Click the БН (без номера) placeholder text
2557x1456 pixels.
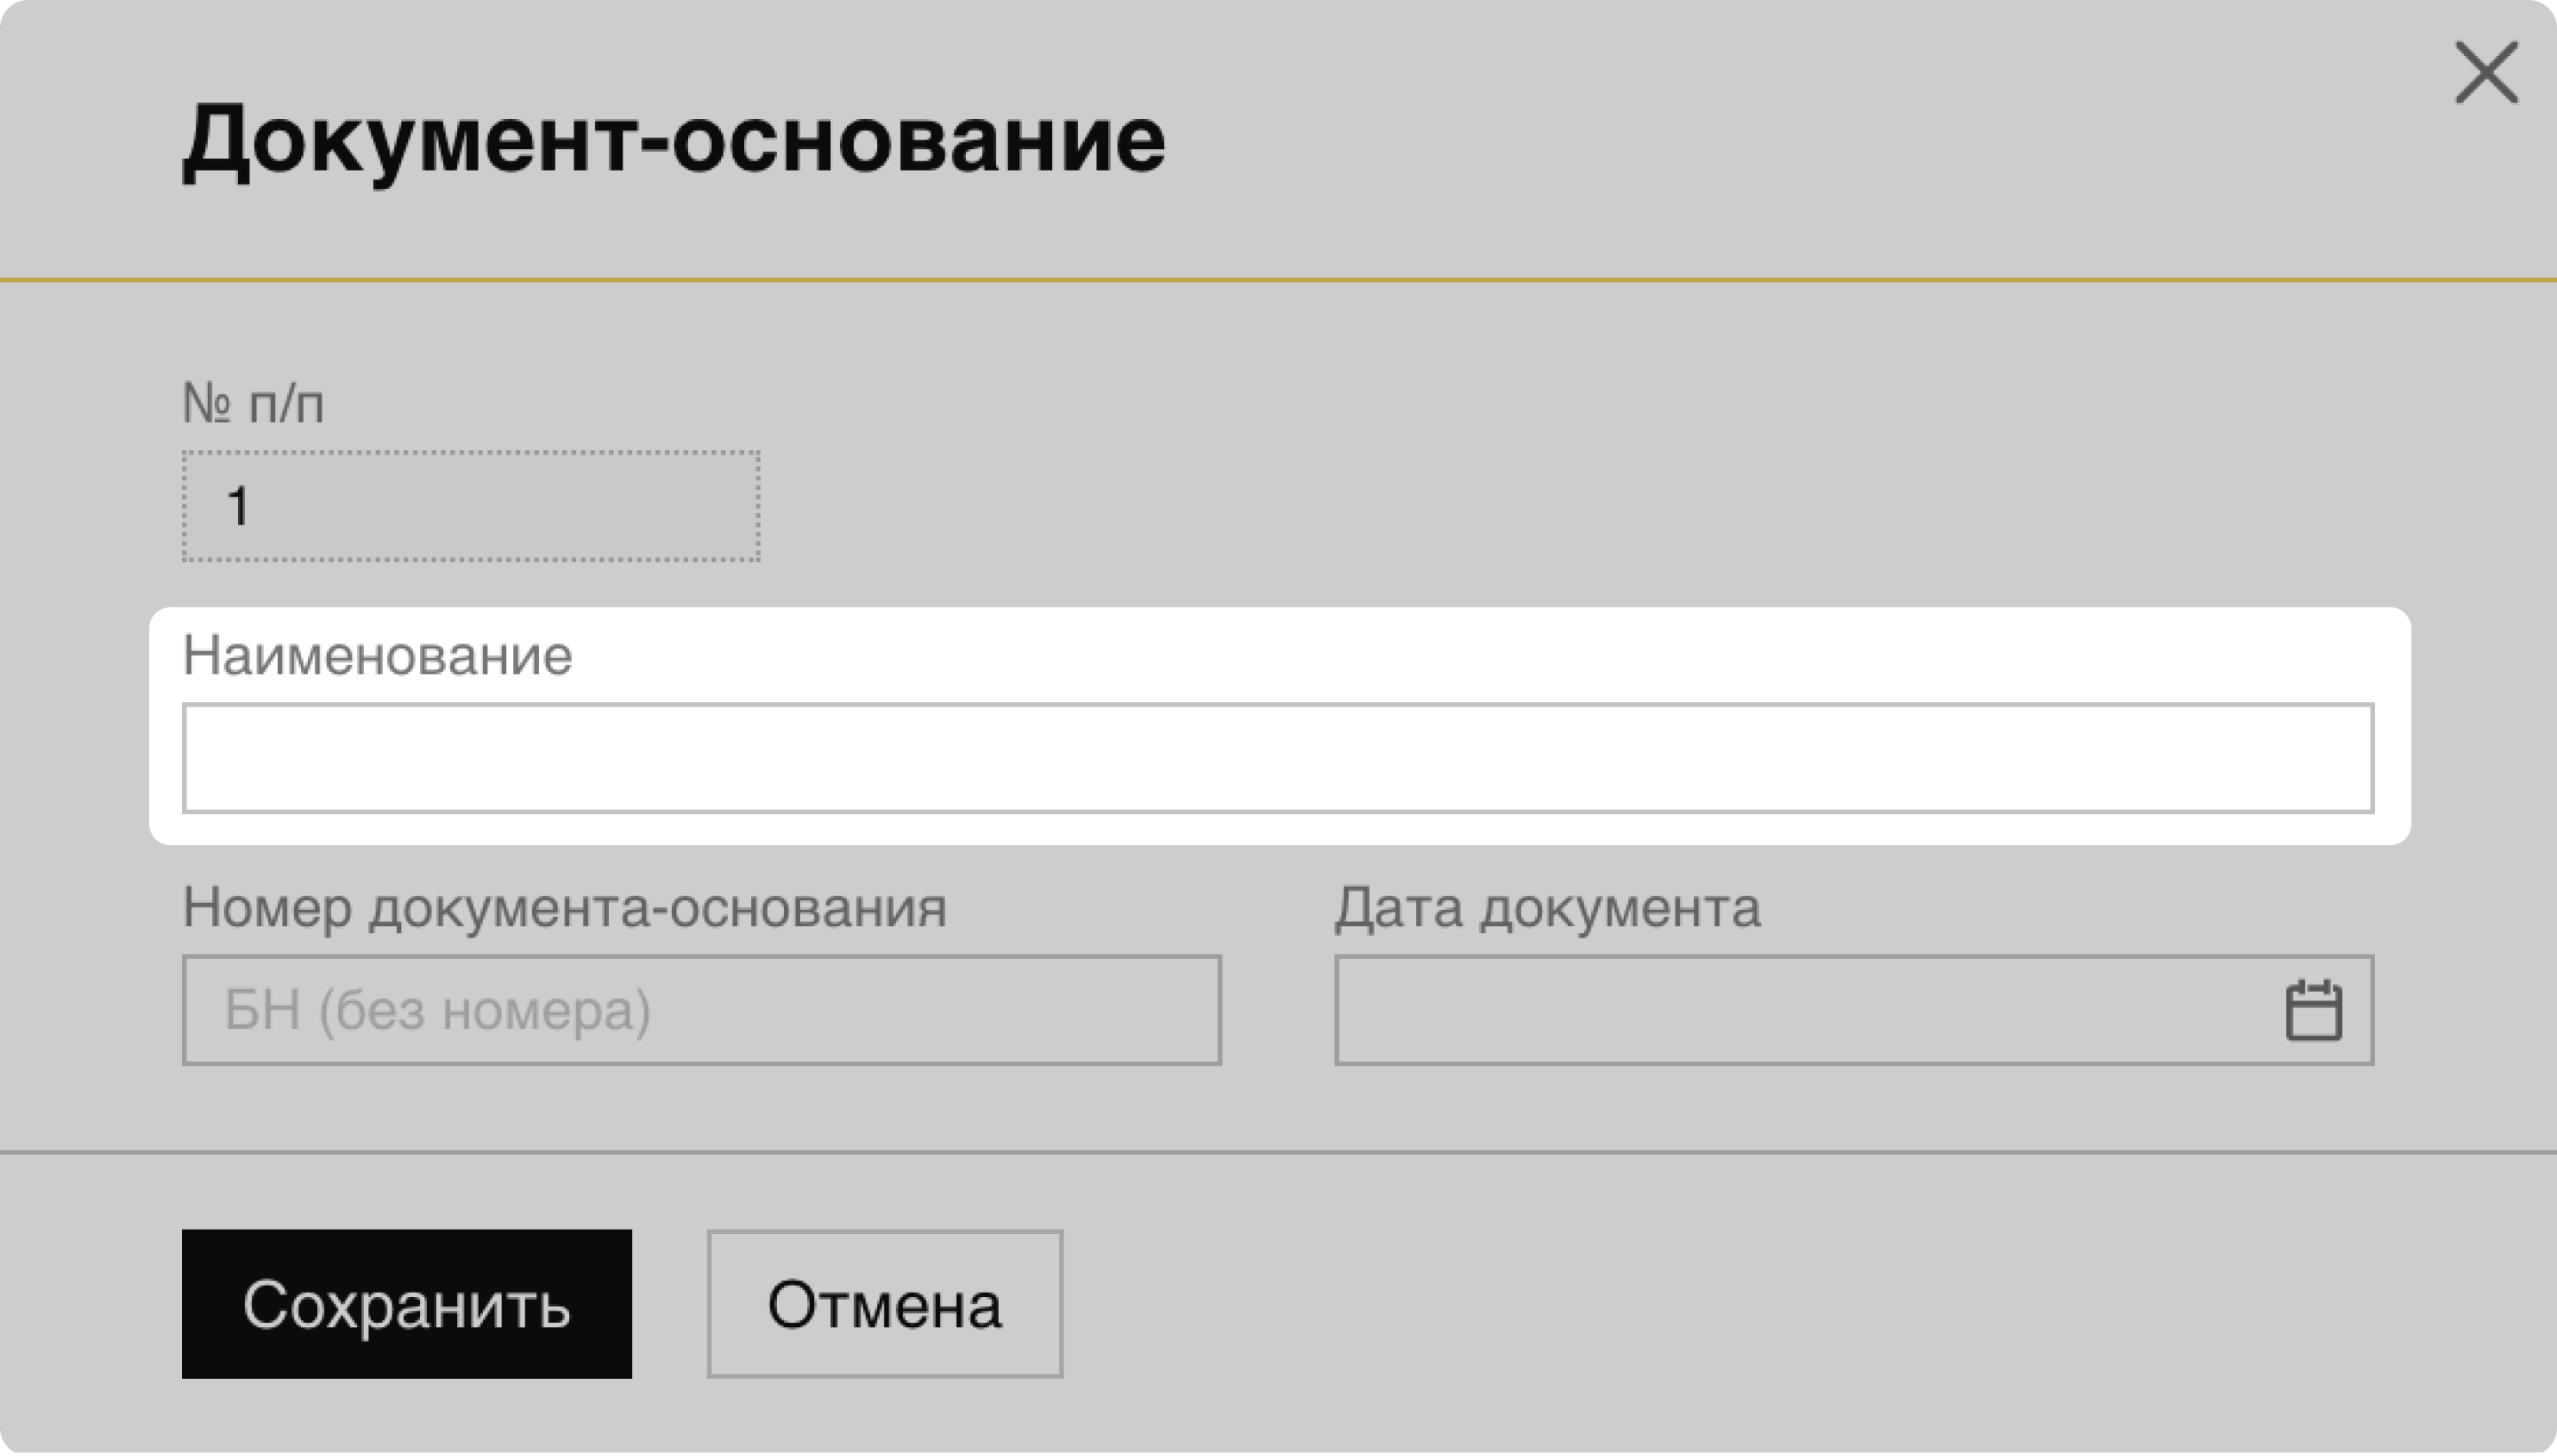pyautogui.click(x=437, y=1010)
